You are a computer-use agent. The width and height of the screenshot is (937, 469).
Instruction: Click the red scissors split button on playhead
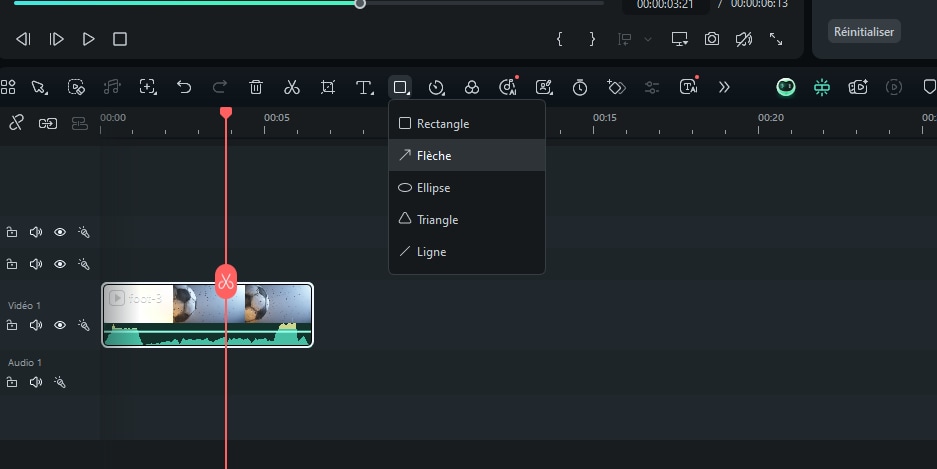226,281
